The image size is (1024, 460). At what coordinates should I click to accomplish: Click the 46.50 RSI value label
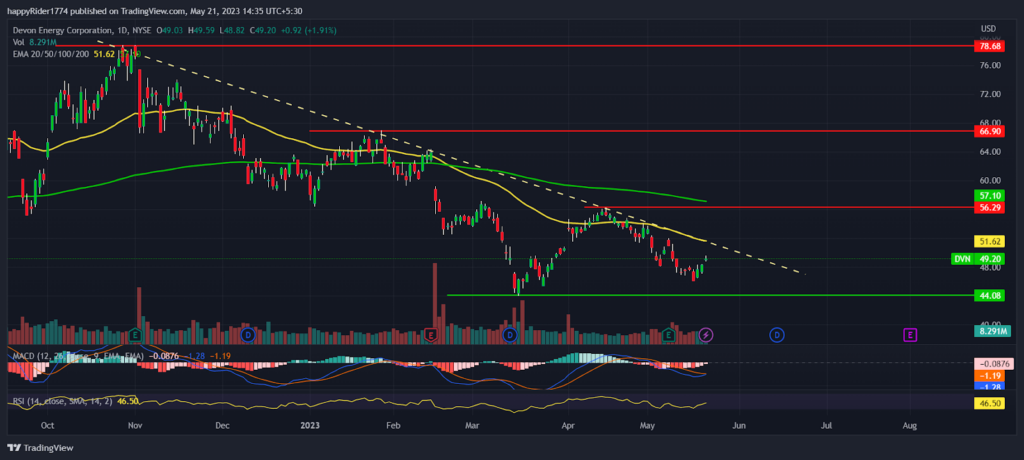(x=991, y=404)
